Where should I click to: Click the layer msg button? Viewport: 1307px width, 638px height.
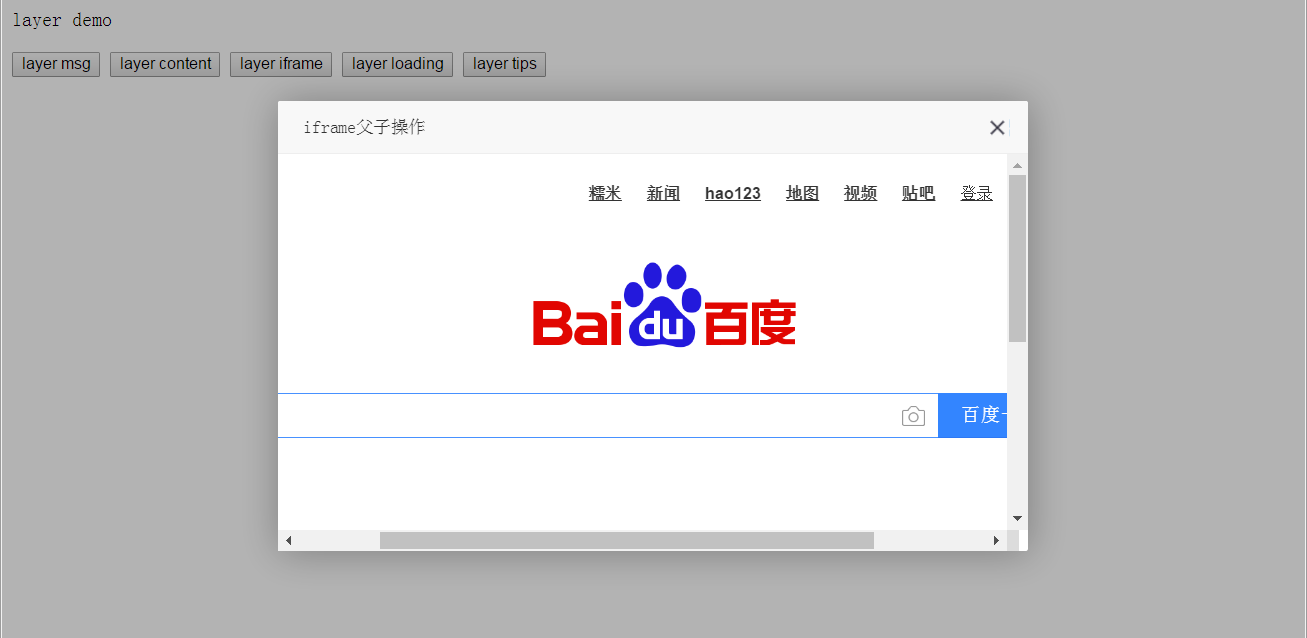[56, 64]
